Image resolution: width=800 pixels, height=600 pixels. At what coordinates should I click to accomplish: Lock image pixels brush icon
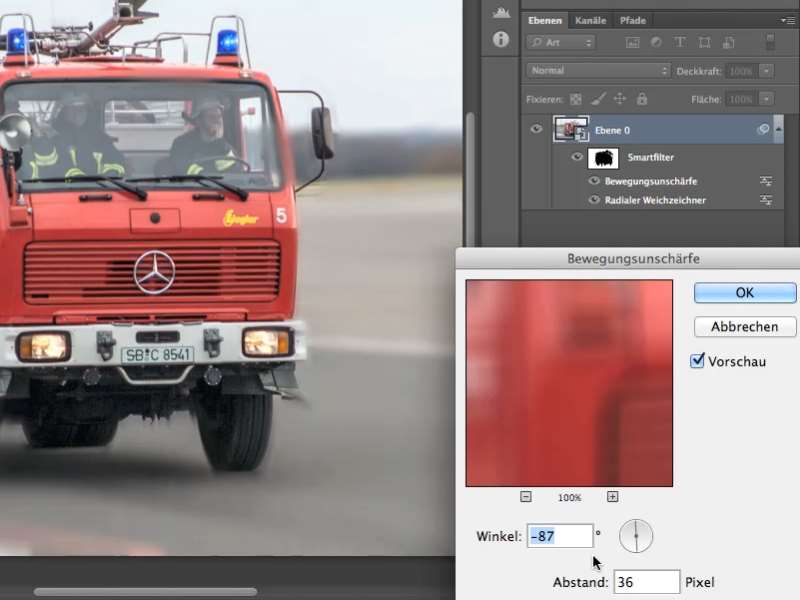click(598, 99)
